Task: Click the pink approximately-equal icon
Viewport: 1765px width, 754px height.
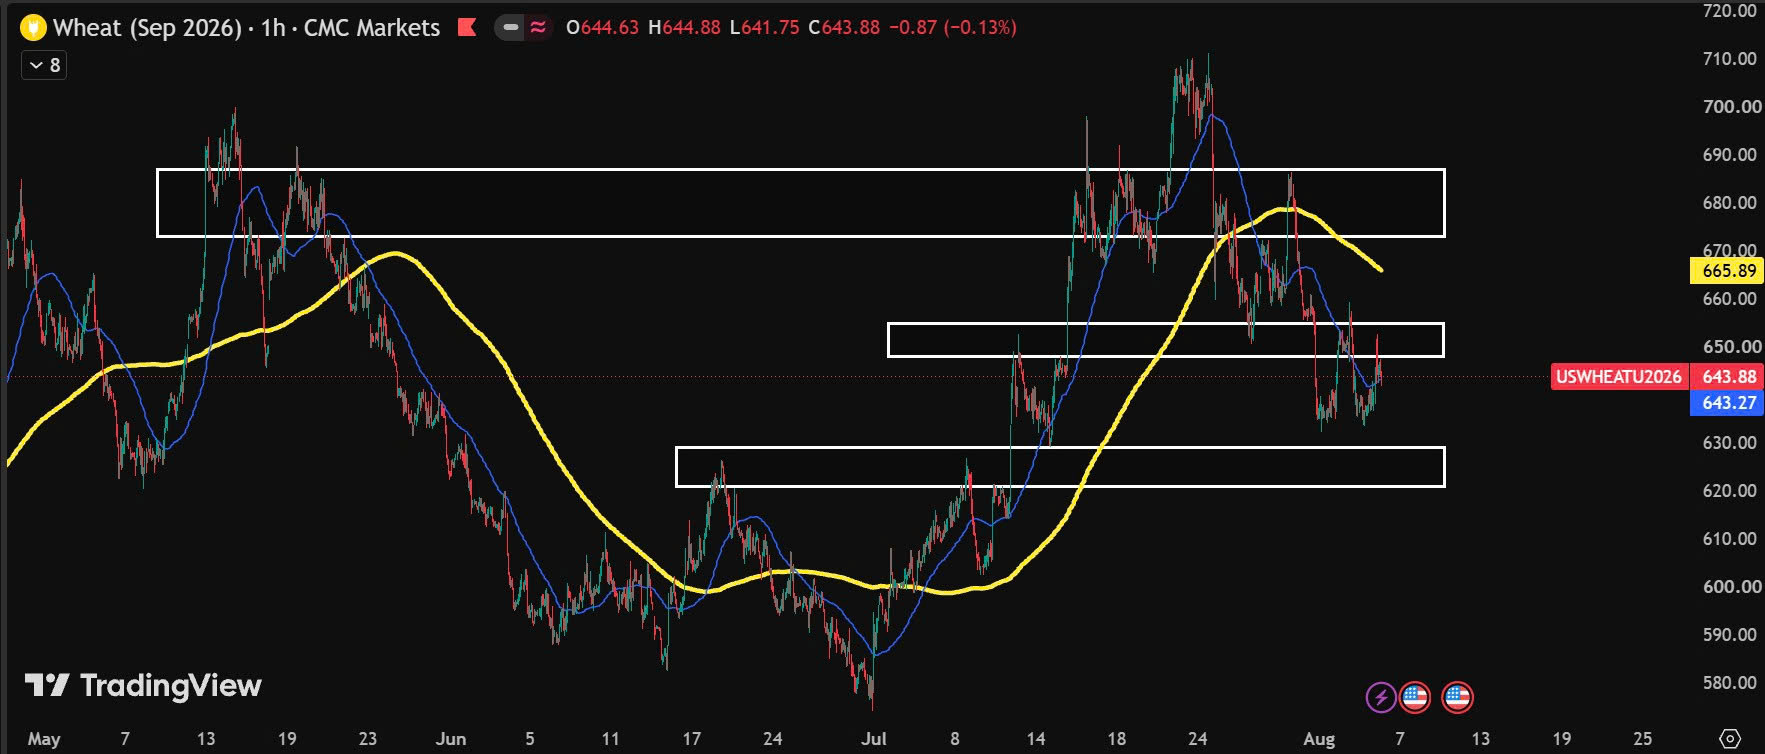Action: (x=538, y=27)
